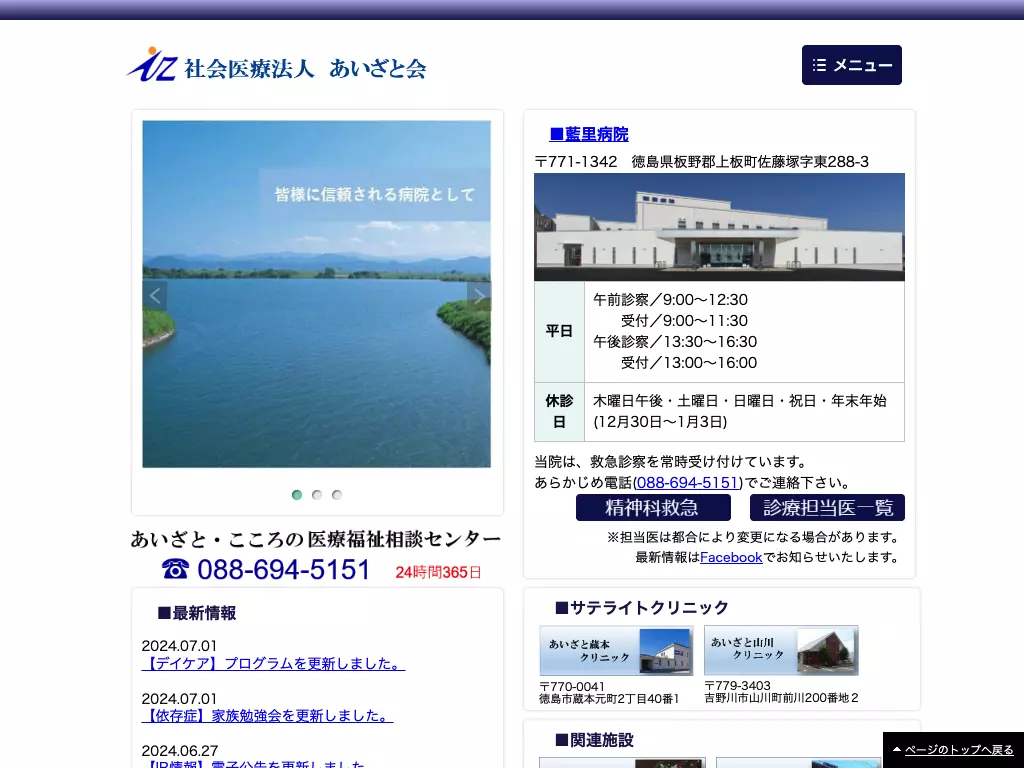Go to previous slide with left arrow
This screenshot has width=1024, height=768.
coord(155,296)
